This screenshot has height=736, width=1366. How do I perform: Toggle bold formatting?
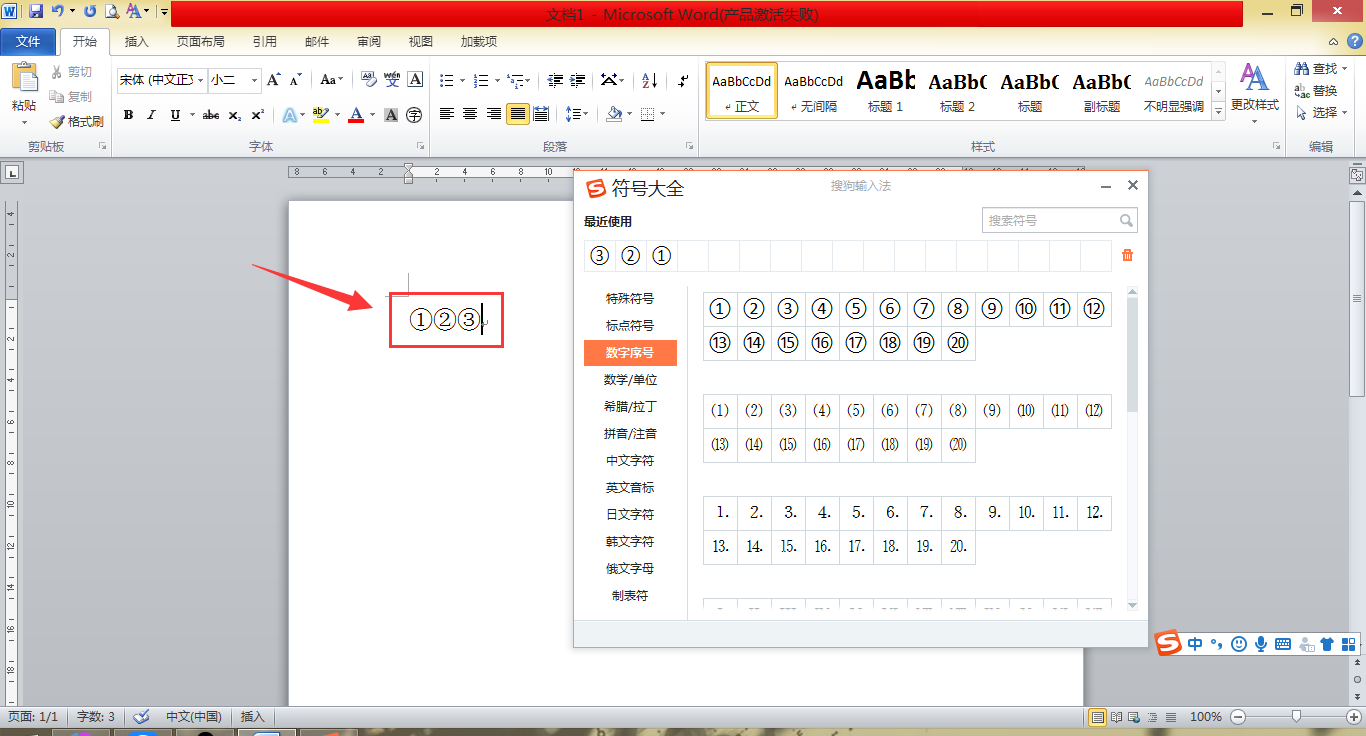[x=128, y=114]
